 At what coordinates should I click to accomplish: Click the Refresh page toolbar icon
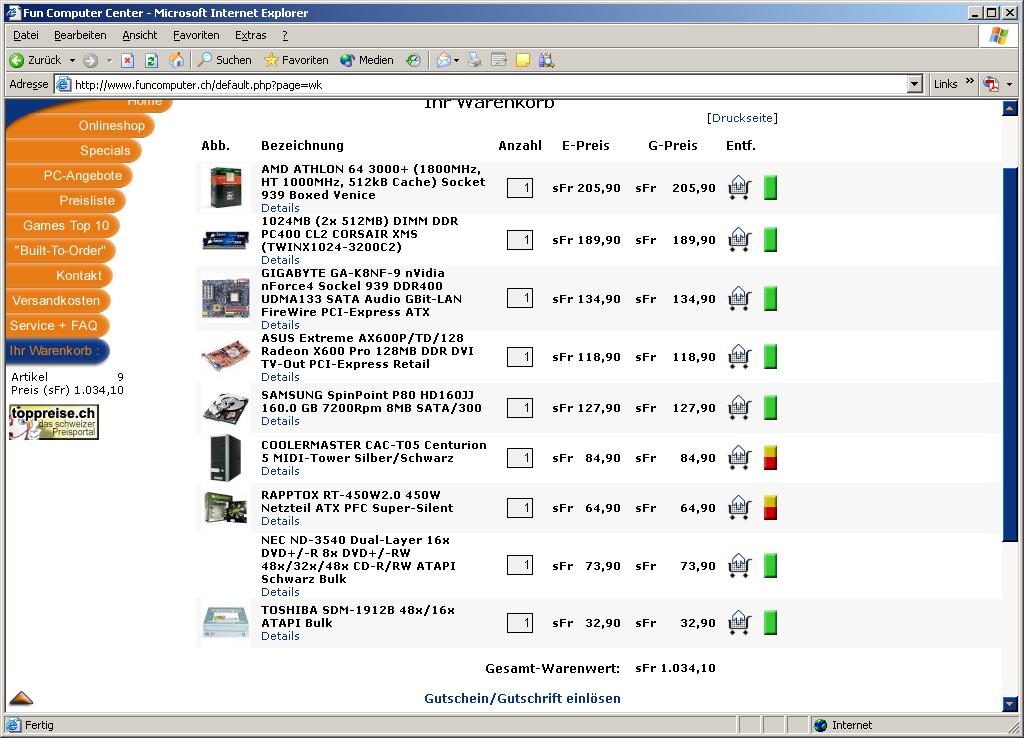[151, 60]
